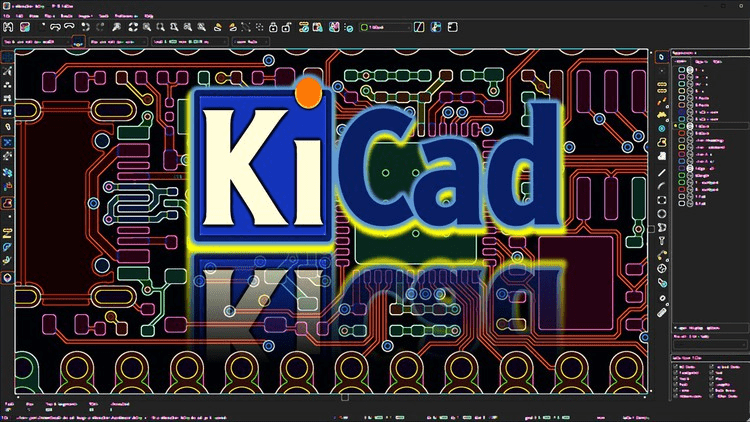
Task: Toggle grid display icon on left toolbar
Action: point(8,58)
